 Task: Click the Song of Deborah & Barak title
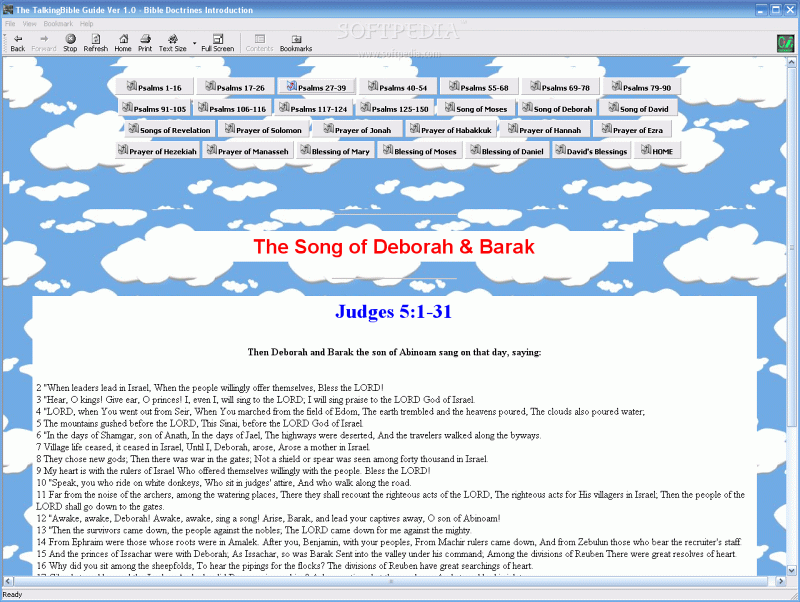(x=394, y=247)
